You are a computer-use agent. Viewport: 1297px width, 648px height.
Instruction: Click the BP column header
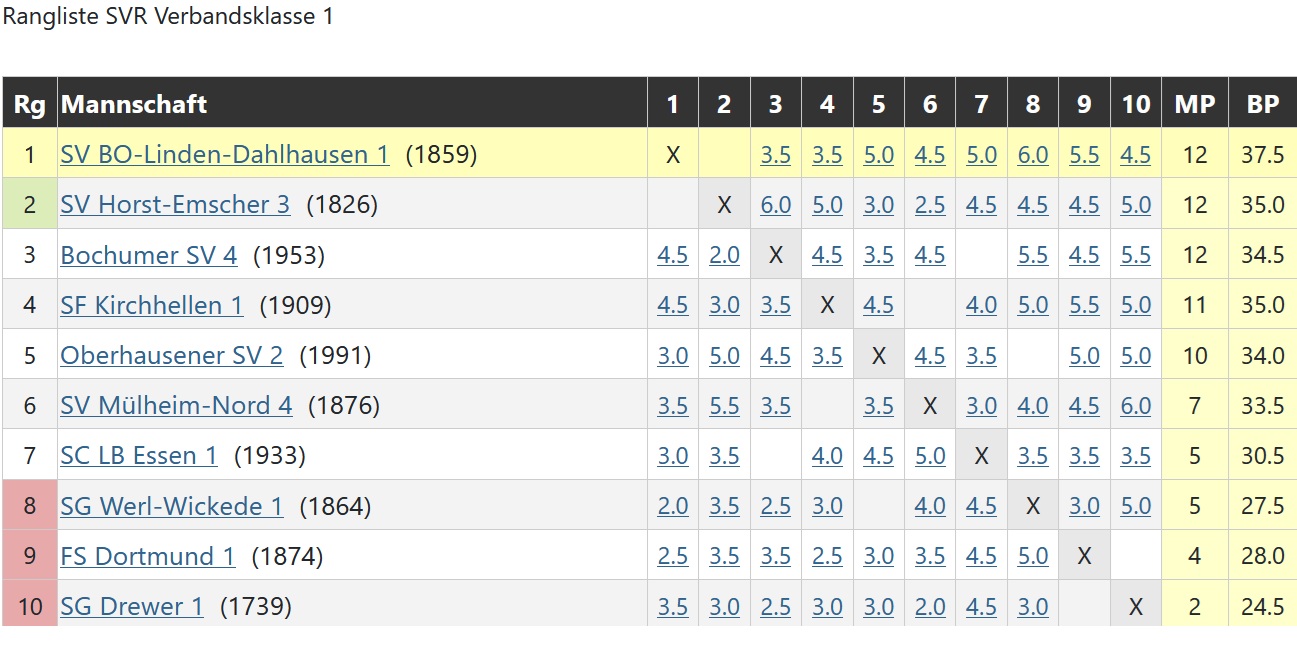click(1263, 104)
